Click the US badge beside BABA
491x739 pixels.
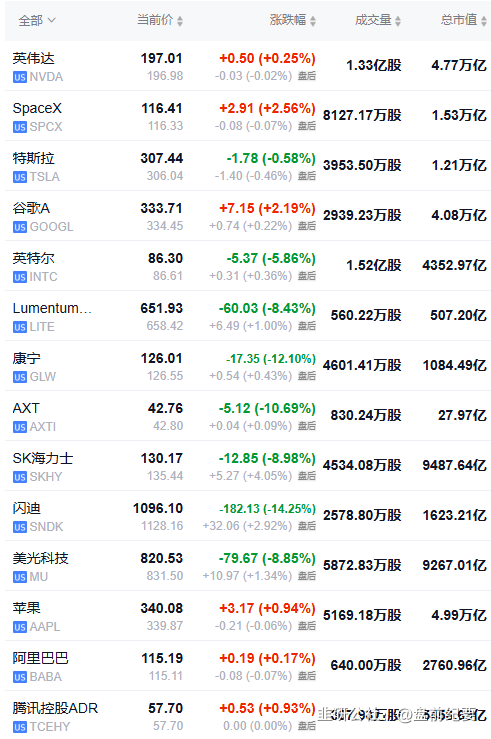pyautogui.click(x=20, y=677)
